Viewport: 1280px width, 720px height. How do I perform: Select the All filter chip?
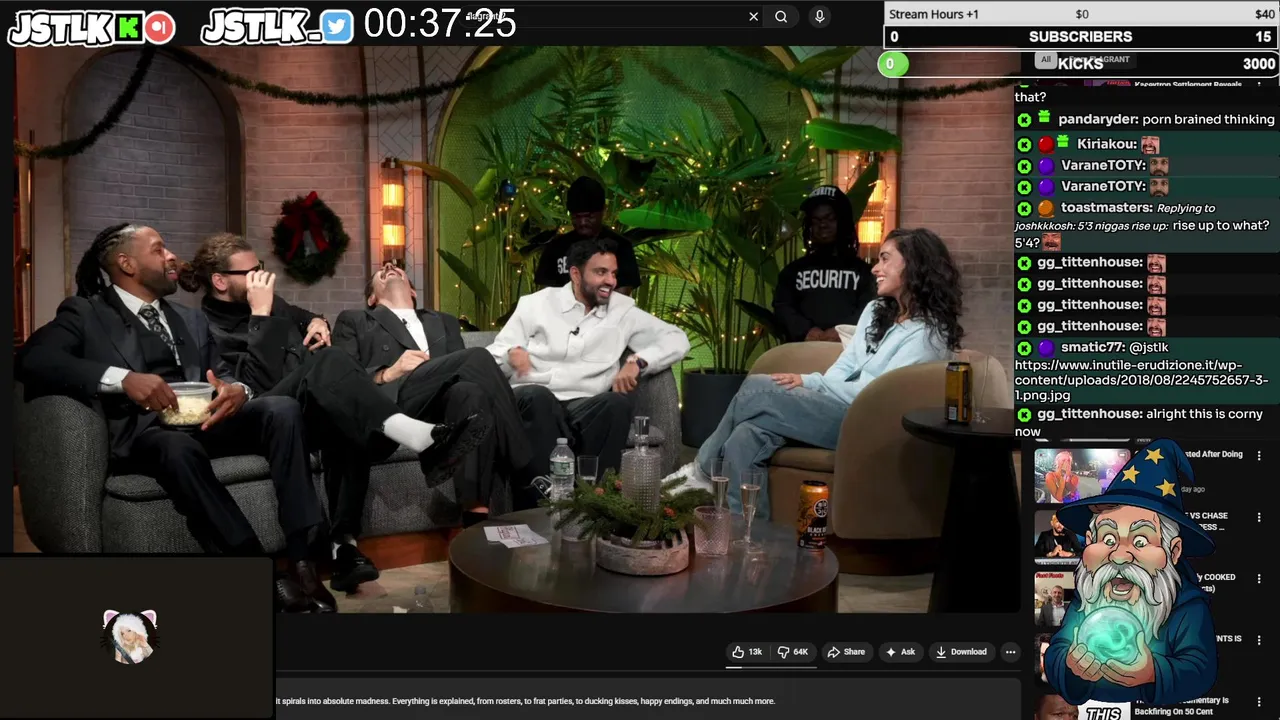coord(1046,60)
